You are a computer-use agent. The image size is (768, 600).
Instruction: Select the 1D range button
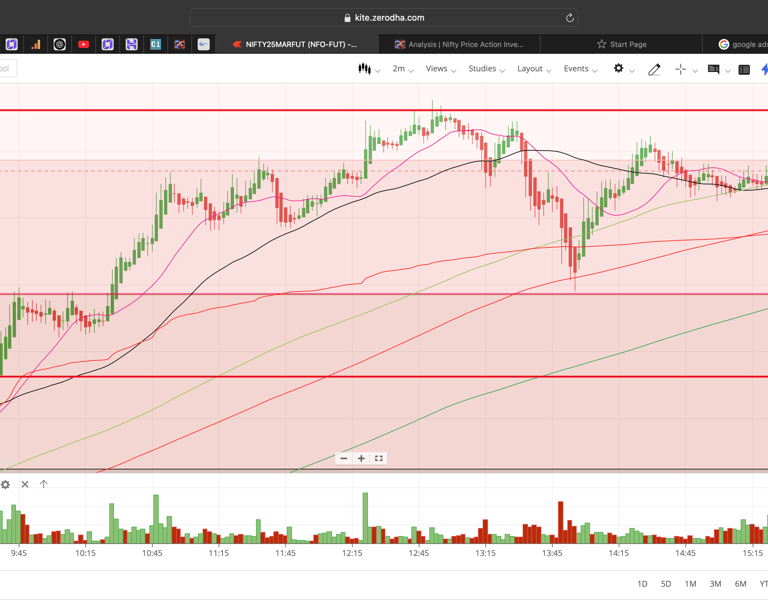pyautogui.click(x=642, y=584)
